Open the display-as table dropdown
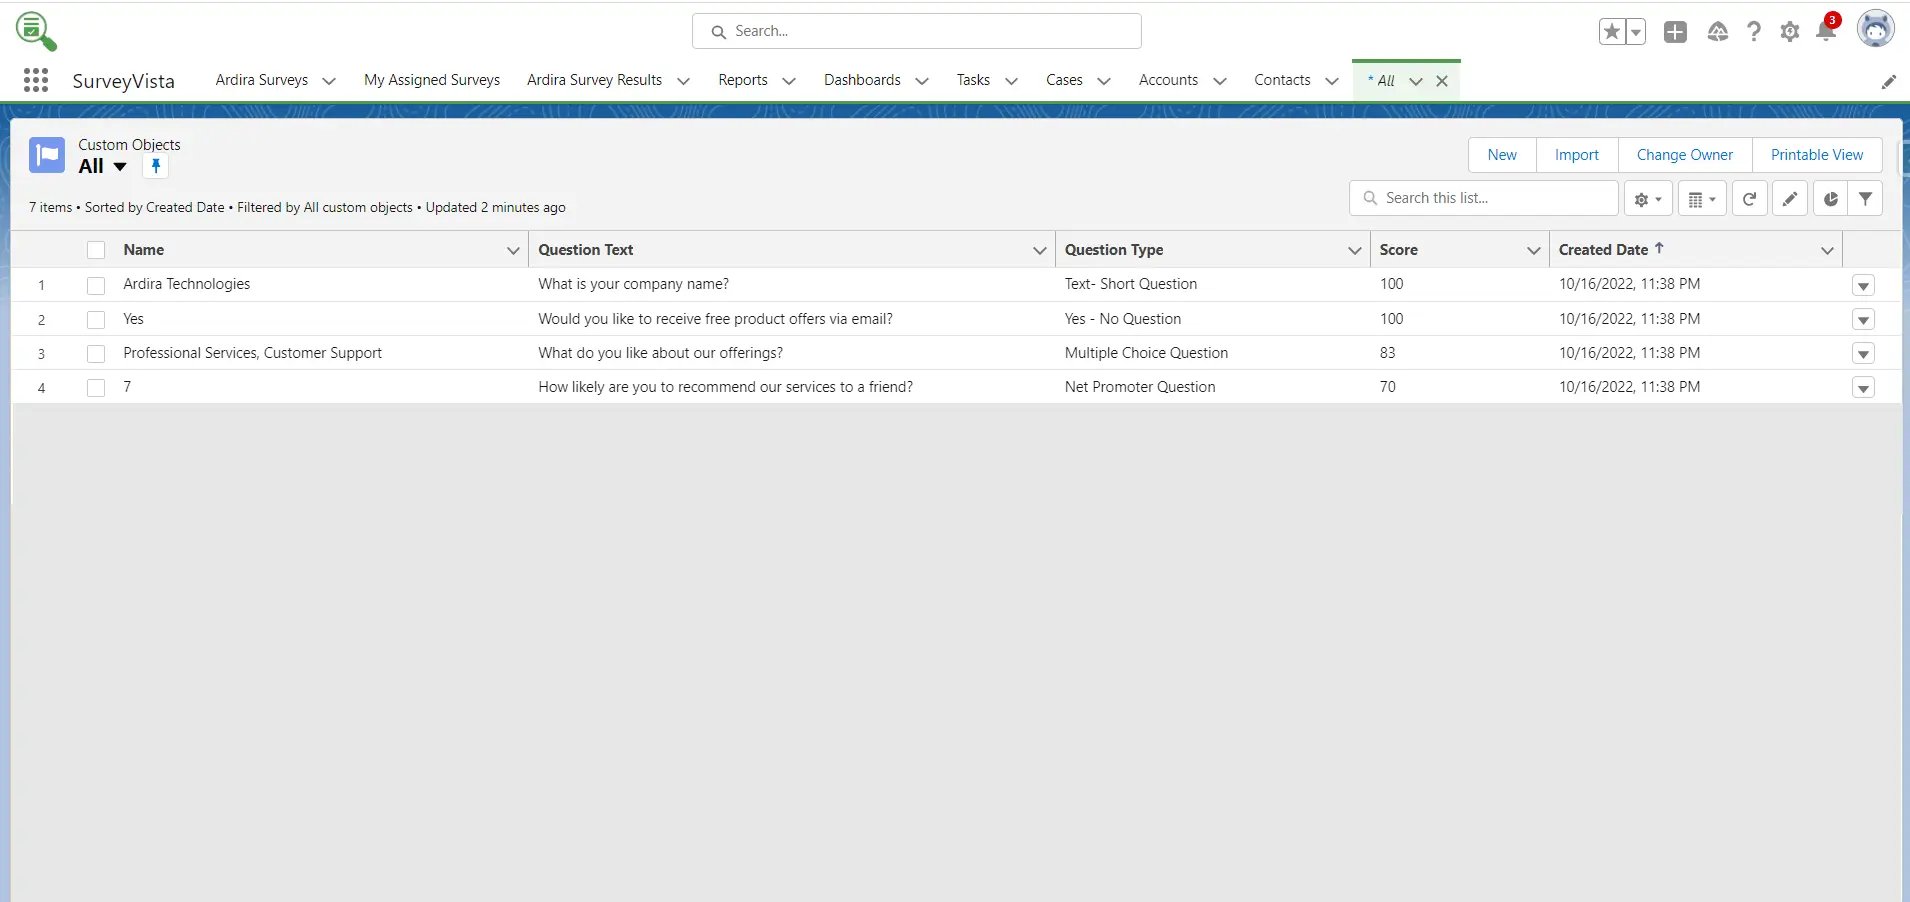Image resolution: width=1910 pixels, height=902 pixels. click(1702, 199)
